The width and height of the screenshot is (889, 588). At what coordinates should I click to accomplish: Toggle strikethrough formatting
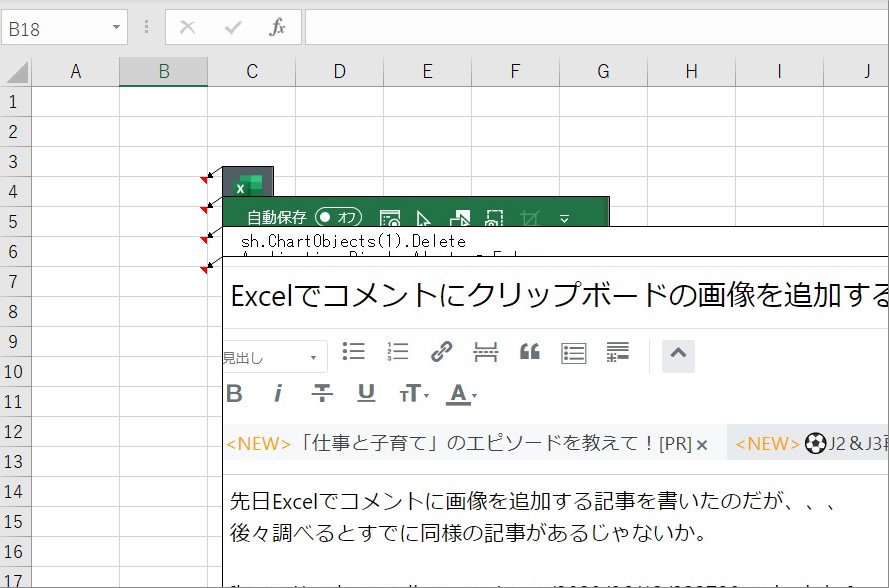point(322,393)
